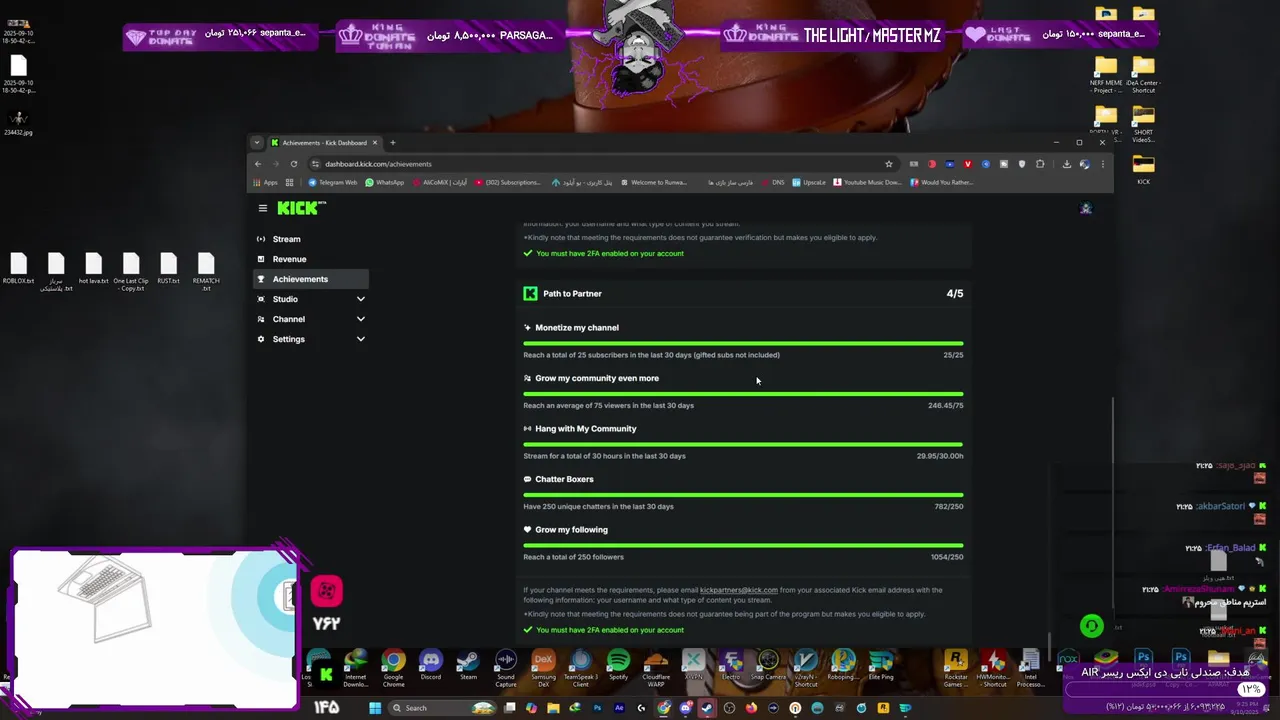Image resolution: width=1280 pixels, height=720 pixels.
Task: Open Chrome three-dot menu
Action: point(1103,164)
